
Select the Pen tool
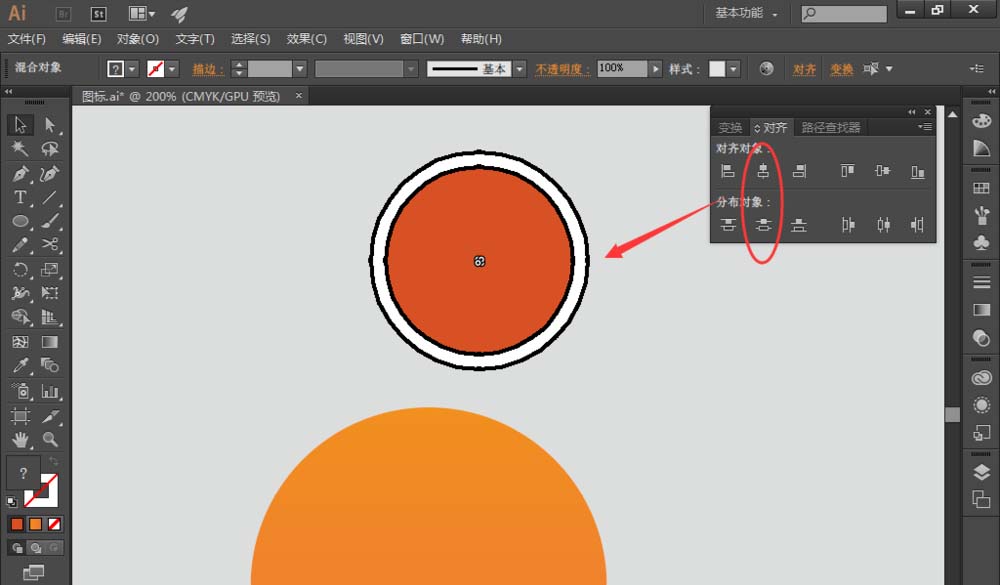point(20,174)
